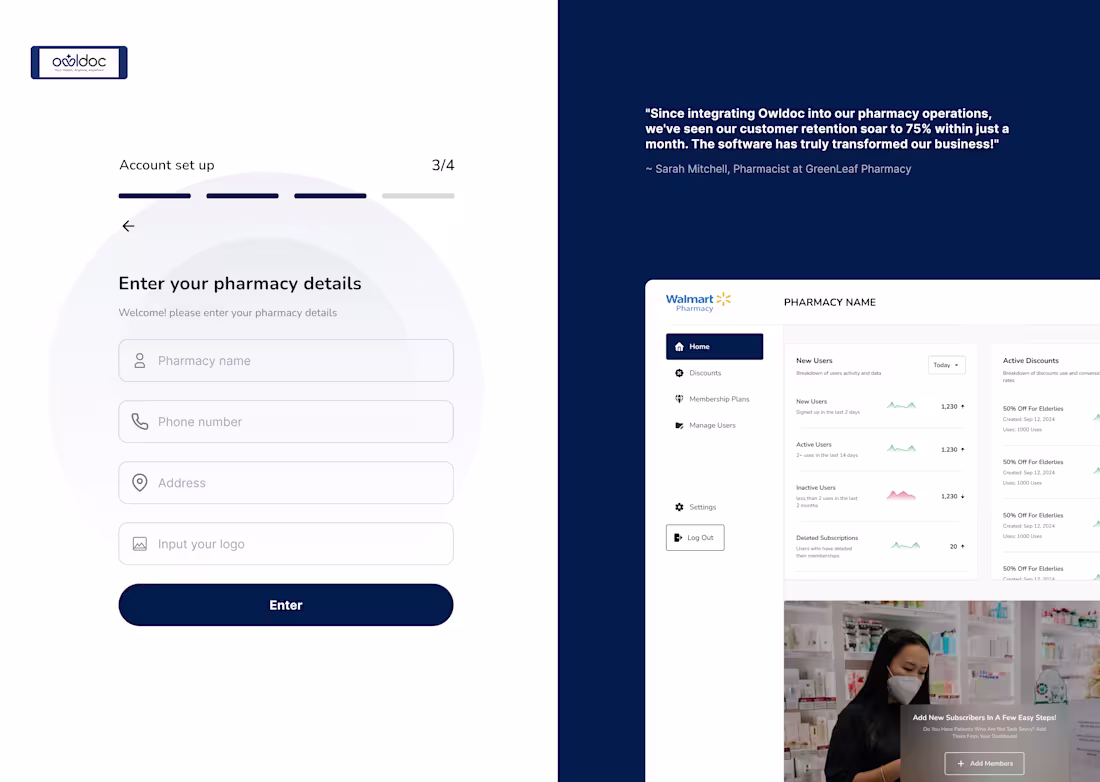Click the pharmacist photo thumbnail

[x=941, y=691]
